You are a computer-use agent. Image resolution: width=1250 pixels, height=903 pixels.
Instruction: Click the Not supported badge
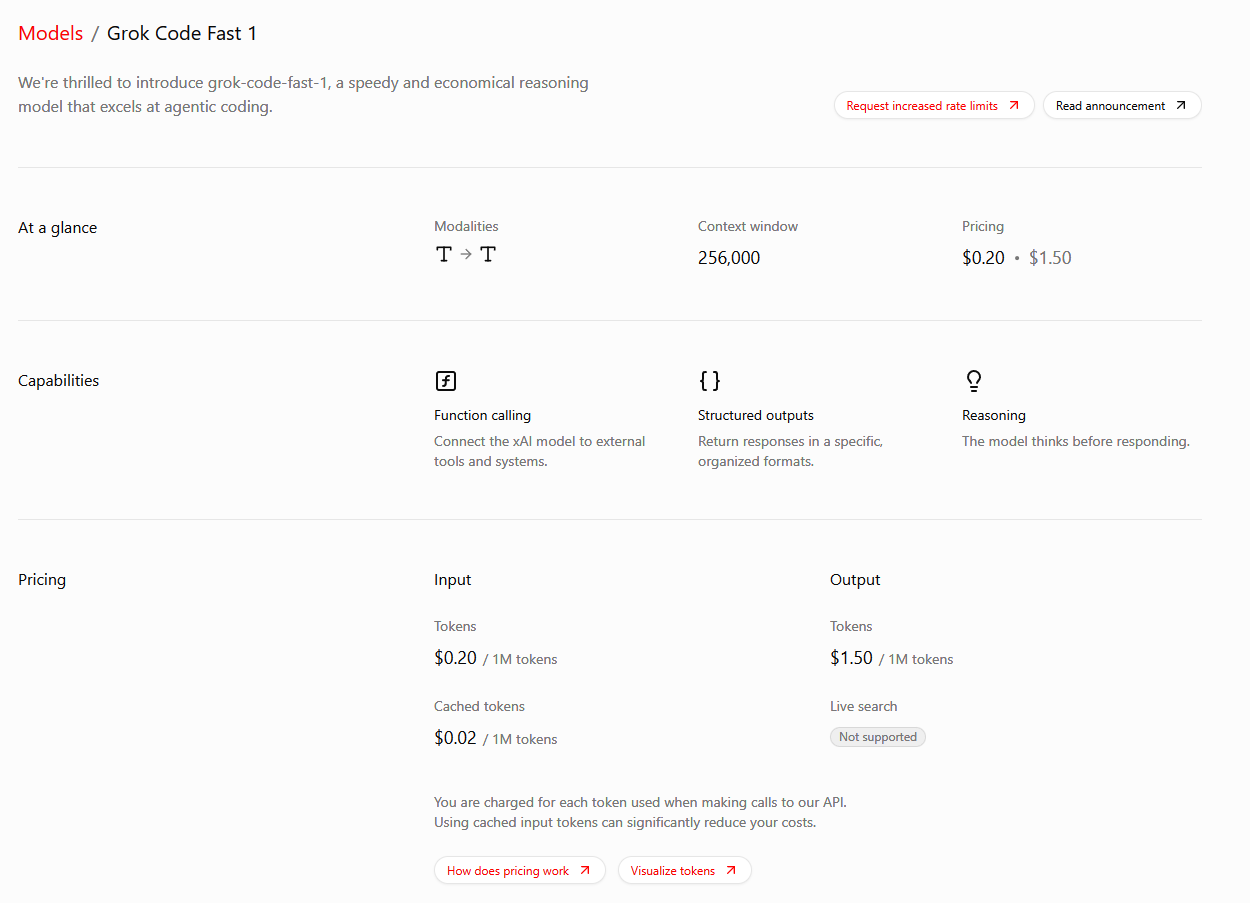[x=878, y=737]
